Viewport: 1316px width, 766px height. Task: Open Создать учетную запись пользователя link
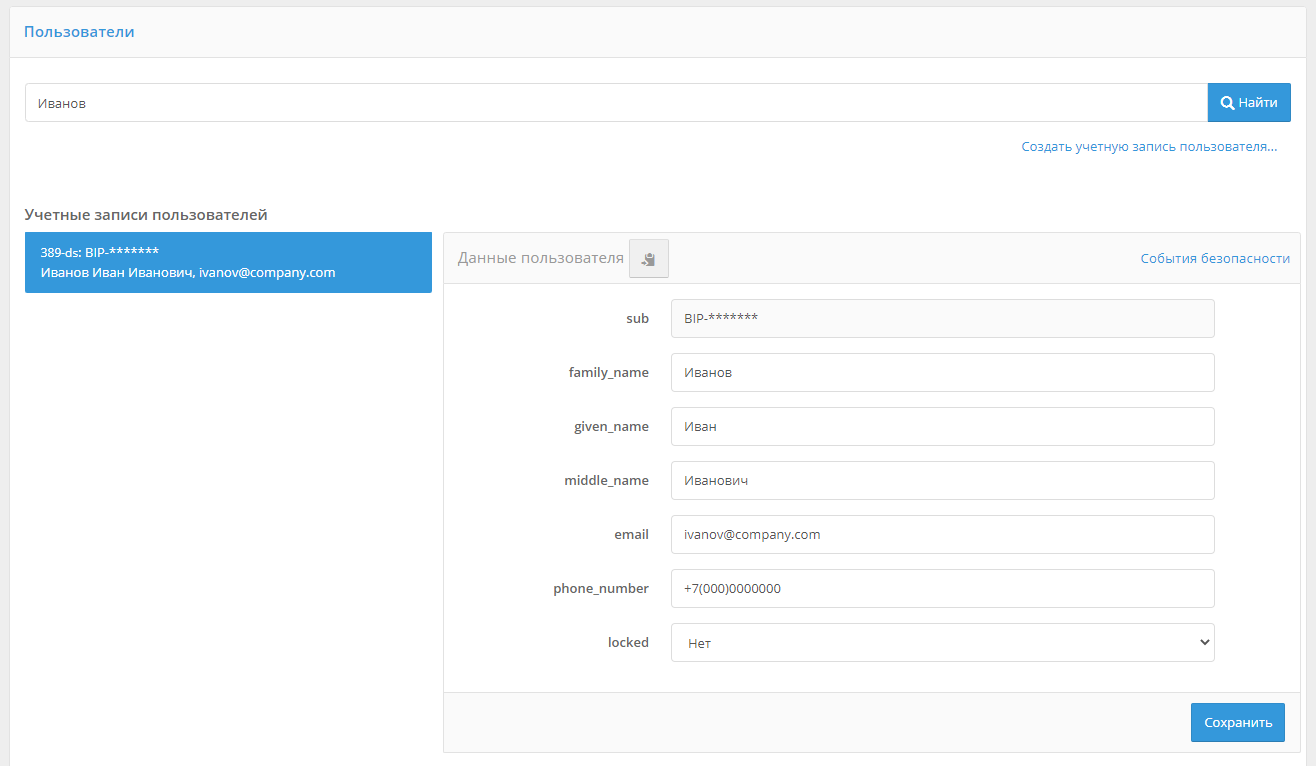pos(1149,147)
